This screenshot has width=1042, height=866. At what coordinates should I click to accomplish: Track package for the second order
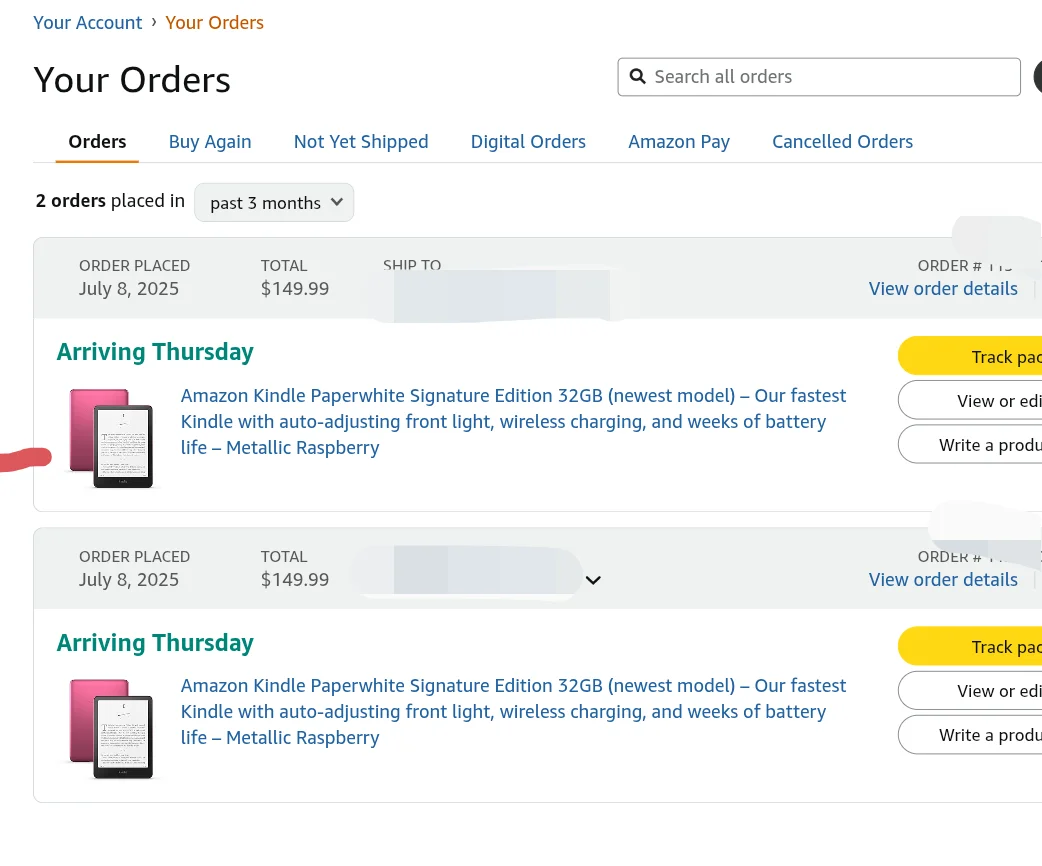[x=970, y=647]
